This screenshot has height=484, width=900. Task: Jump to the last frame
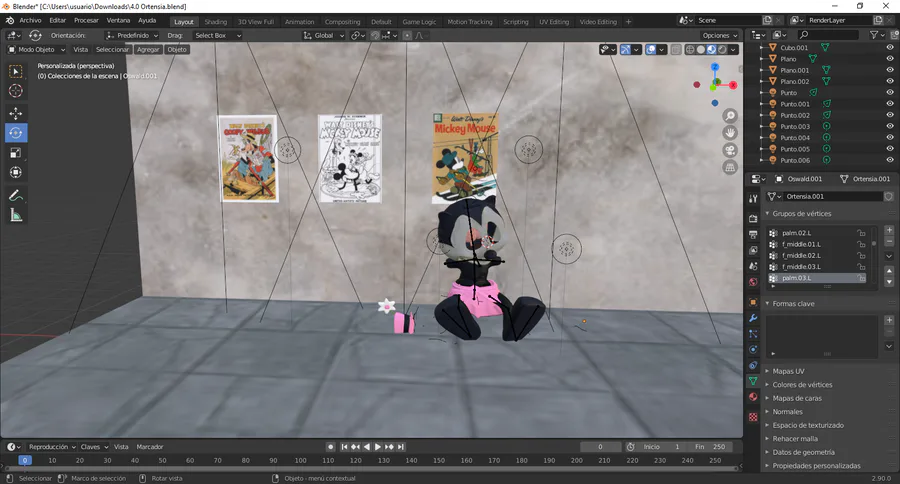pos(401,447)
